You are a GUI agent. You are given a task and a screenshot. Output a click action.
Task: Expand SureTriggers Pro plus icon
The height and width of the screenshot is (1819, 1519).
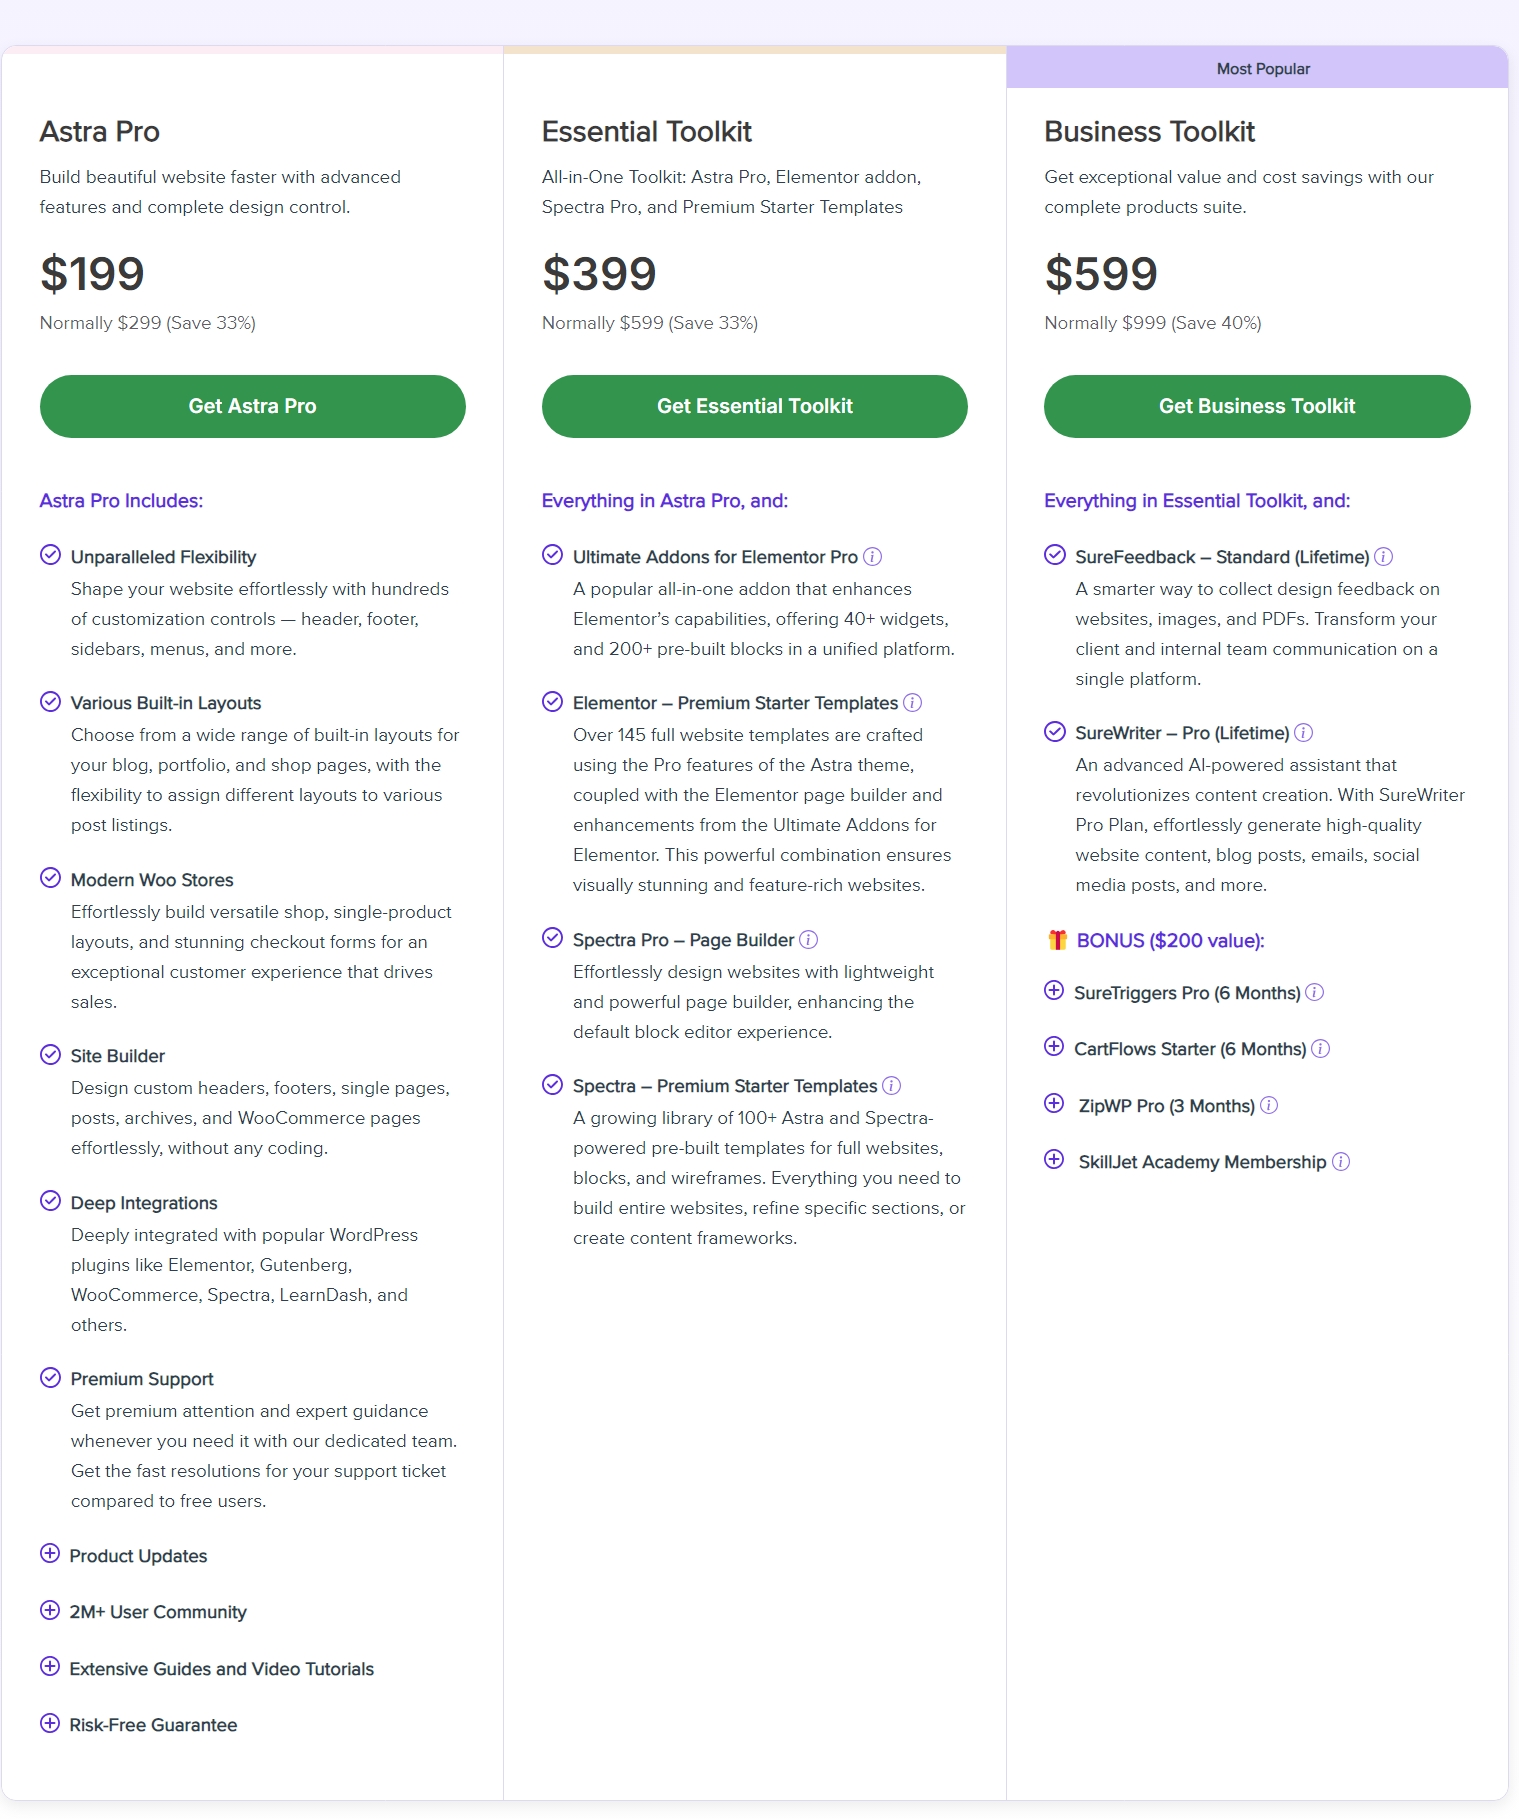tap(1054, 991)
